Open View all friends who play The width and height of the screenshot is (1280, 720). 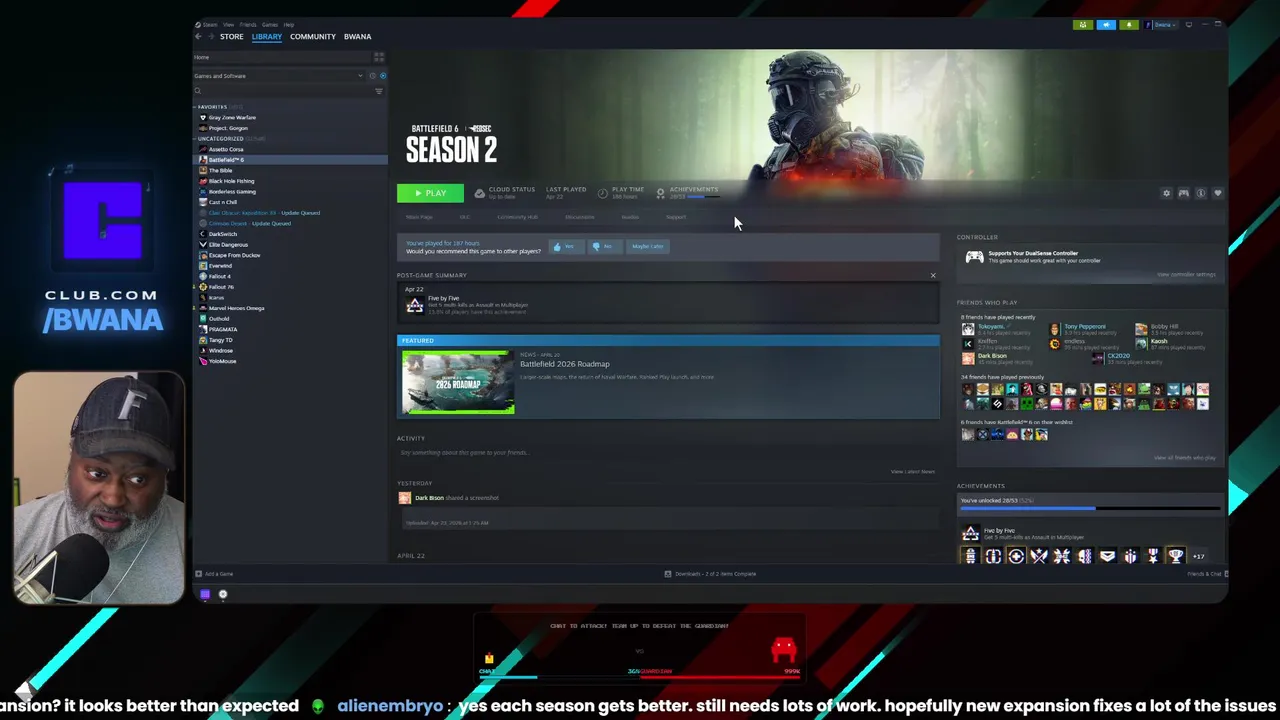click(x=1184, y=458)
